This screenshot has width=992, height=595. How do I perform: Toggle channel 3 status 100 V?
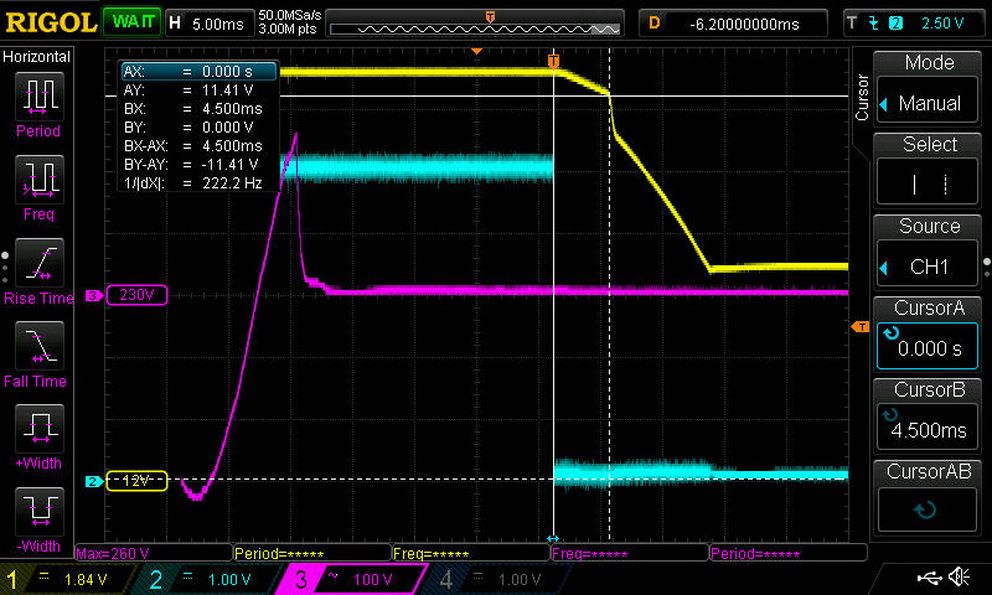click(x=349, y=579)
